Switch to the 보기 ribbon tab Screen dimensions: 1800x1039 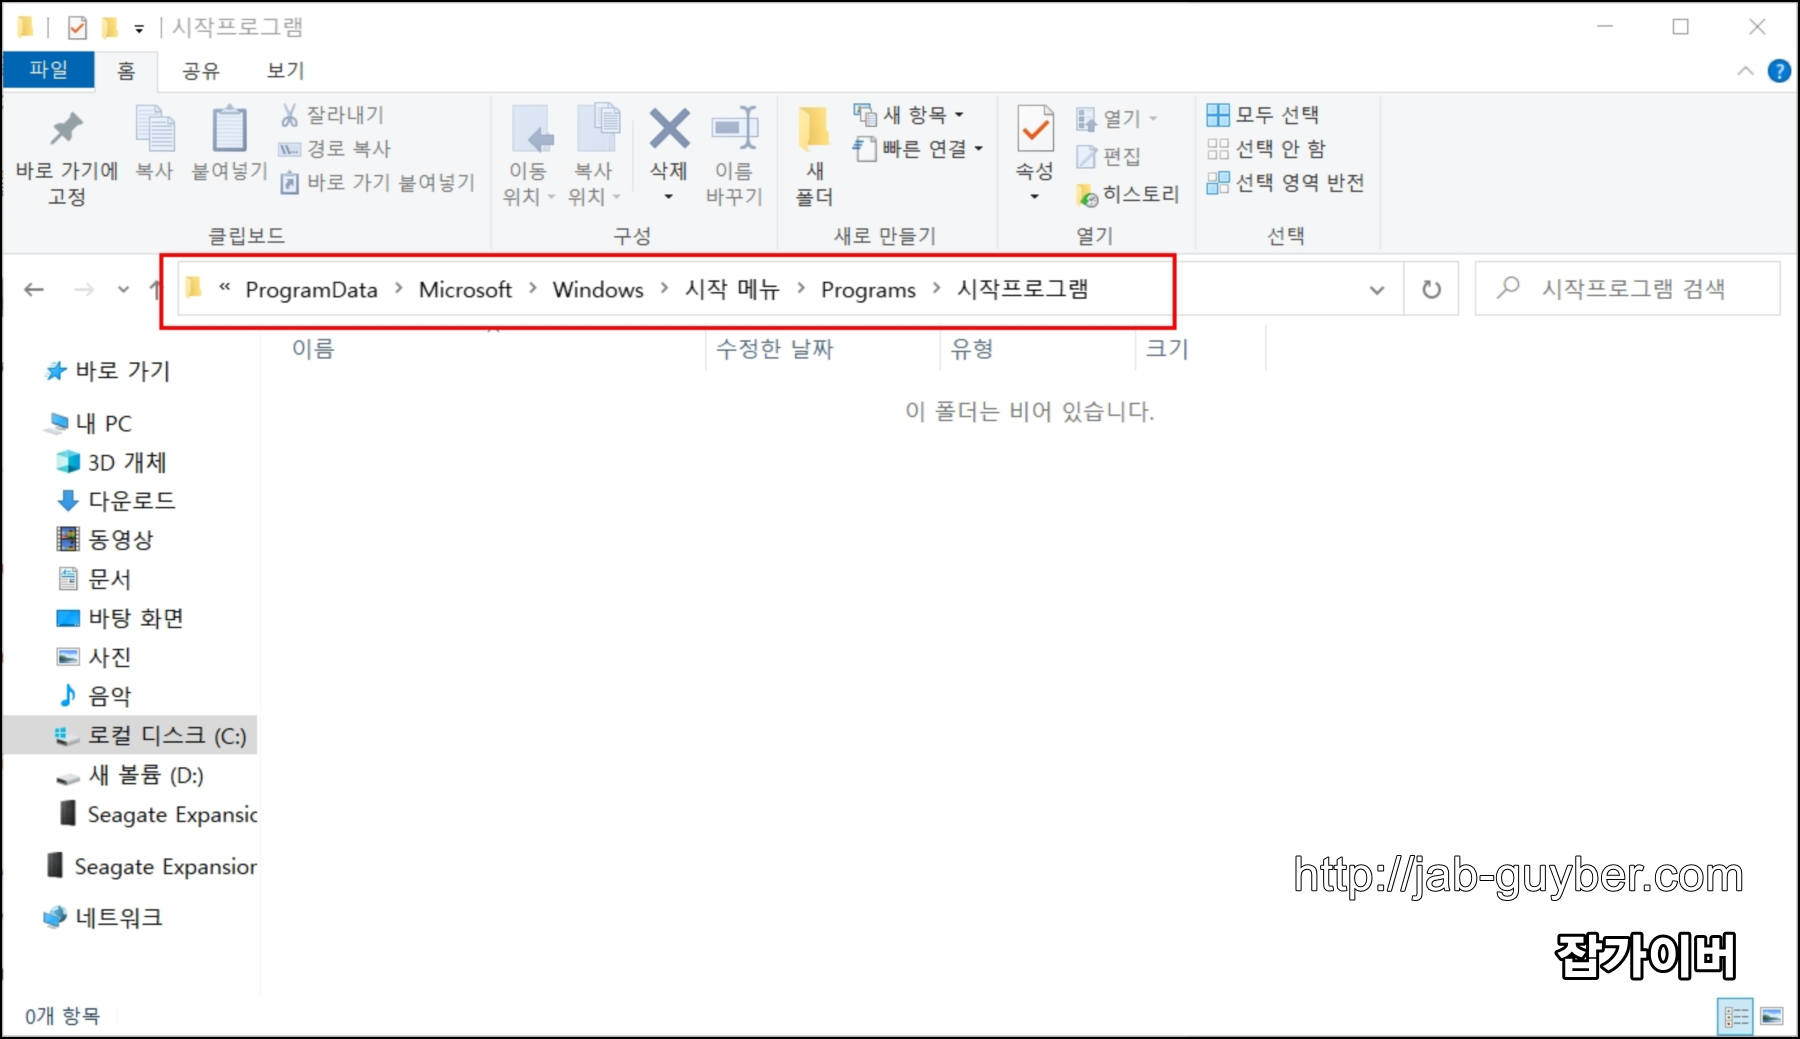click(x=283, y=70)
